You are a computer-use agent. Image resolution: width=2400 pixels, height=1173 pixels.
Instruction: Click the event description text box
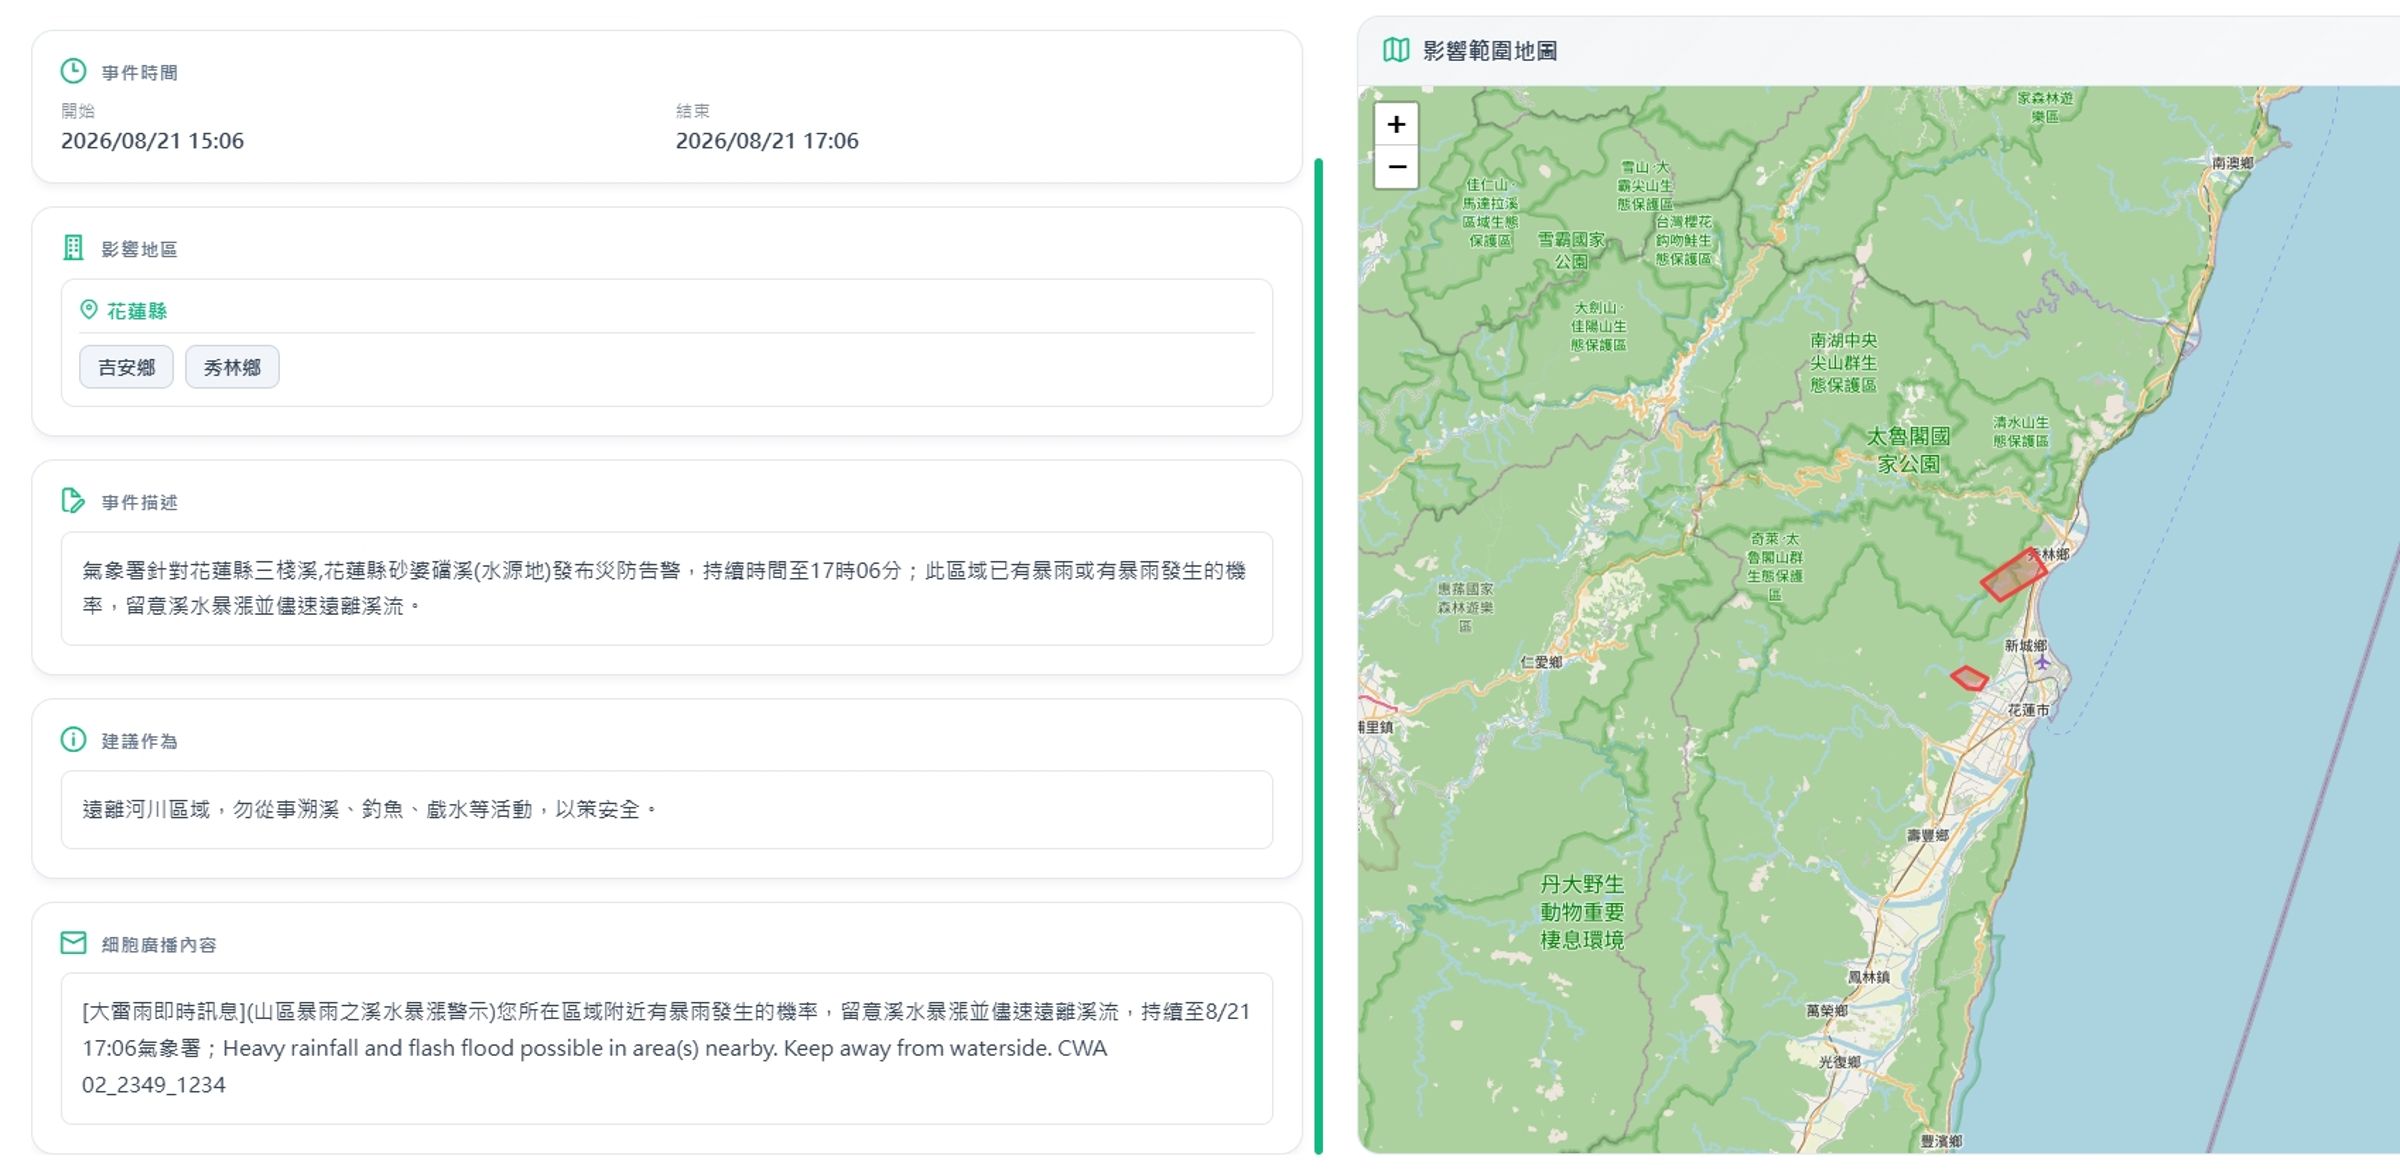coord(667,588)
